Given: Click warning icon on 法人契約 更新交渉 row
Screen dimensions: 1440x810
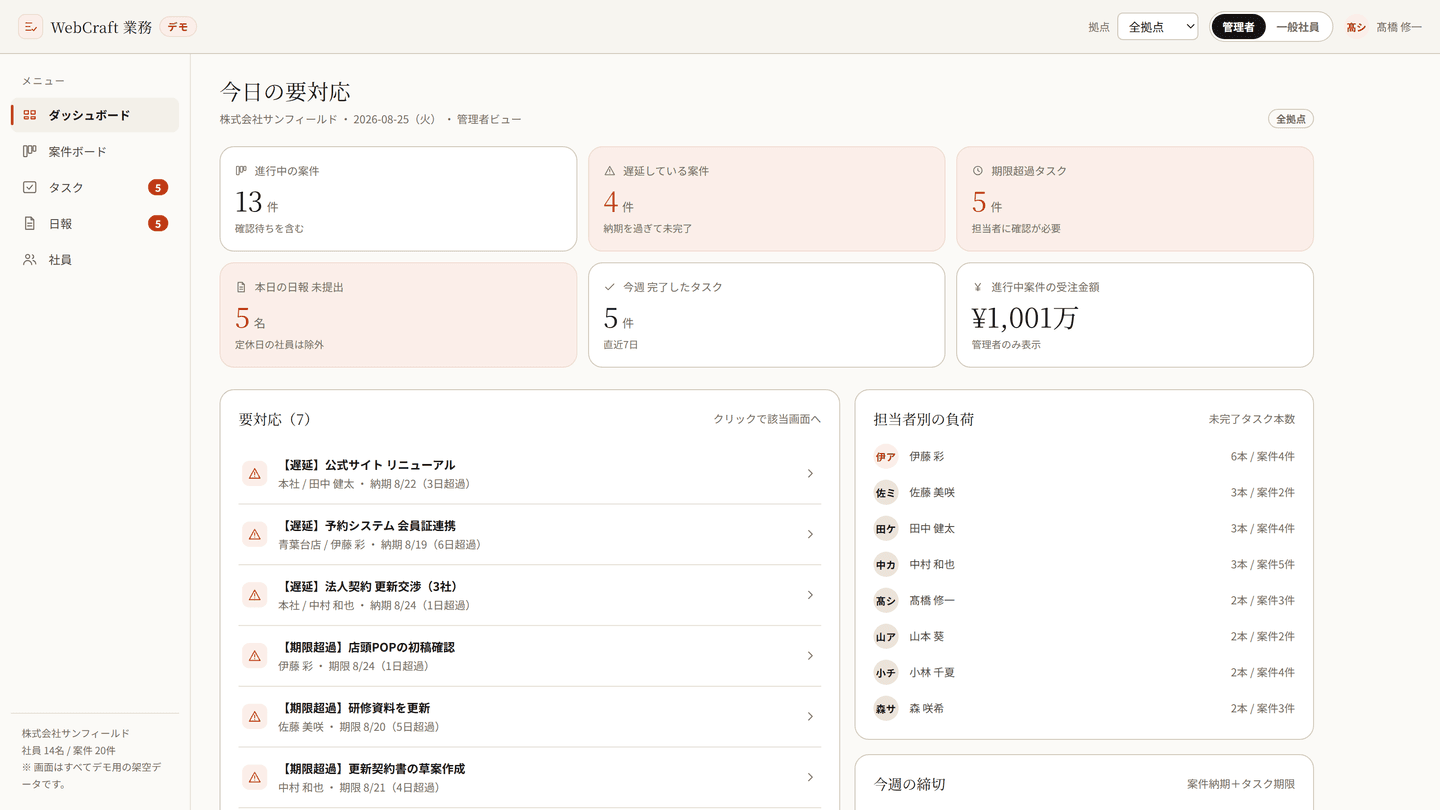Looking at the screenshot, I should (255, 595).
